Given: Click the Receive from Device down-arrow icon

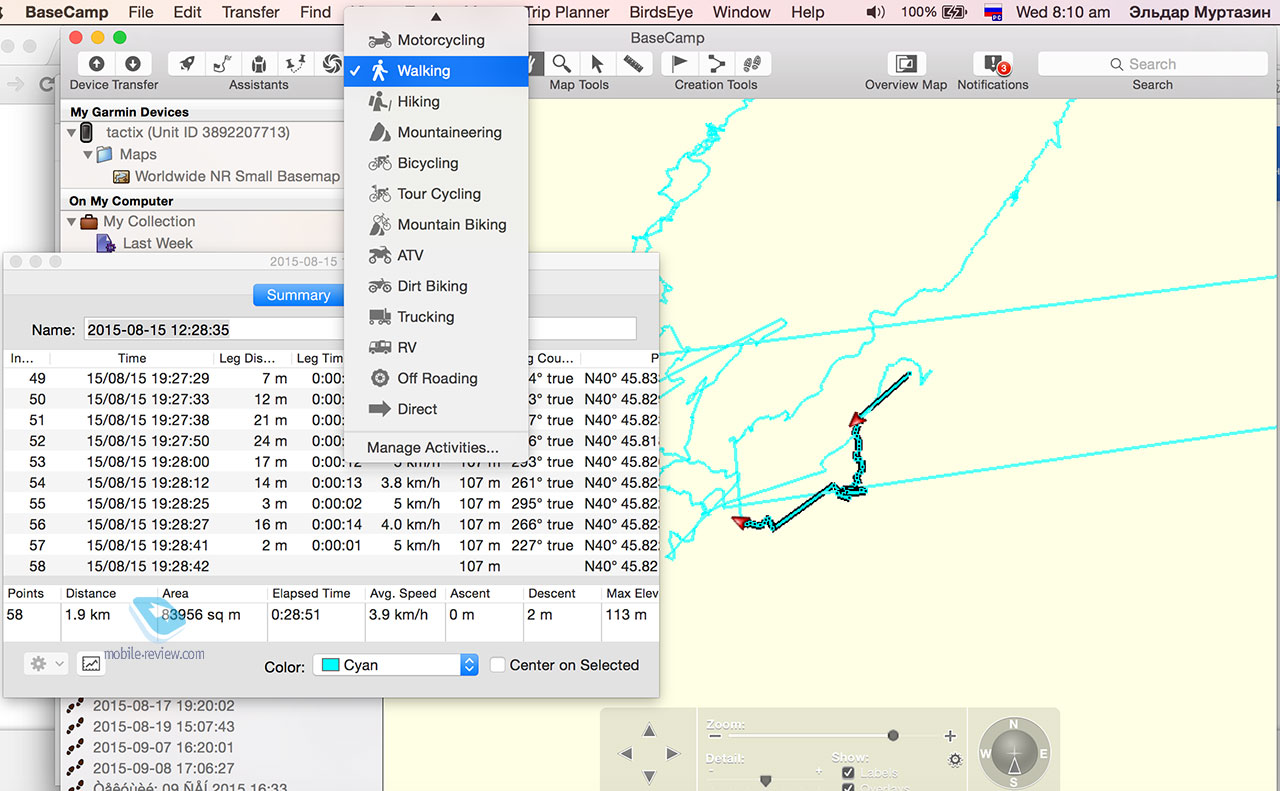Looking at the screenshot, I should (x=132, y=63).
